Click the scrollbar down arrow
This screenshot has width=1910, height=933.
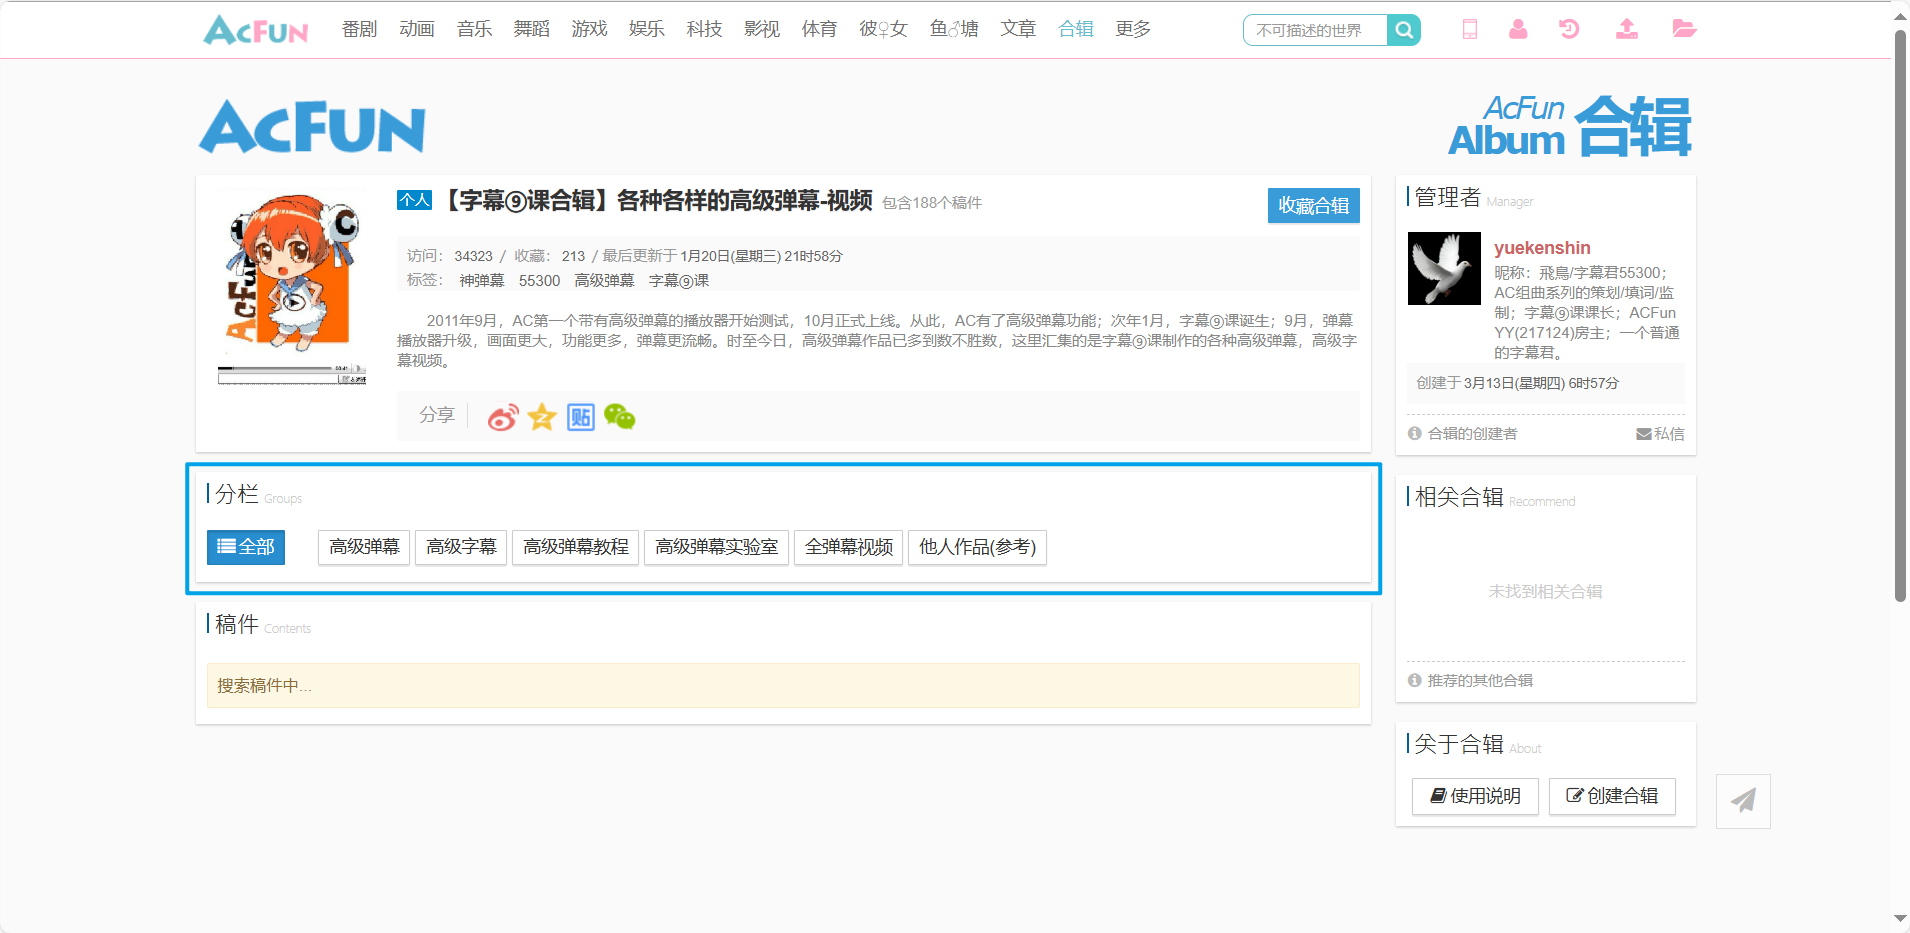click(1900, 919)
